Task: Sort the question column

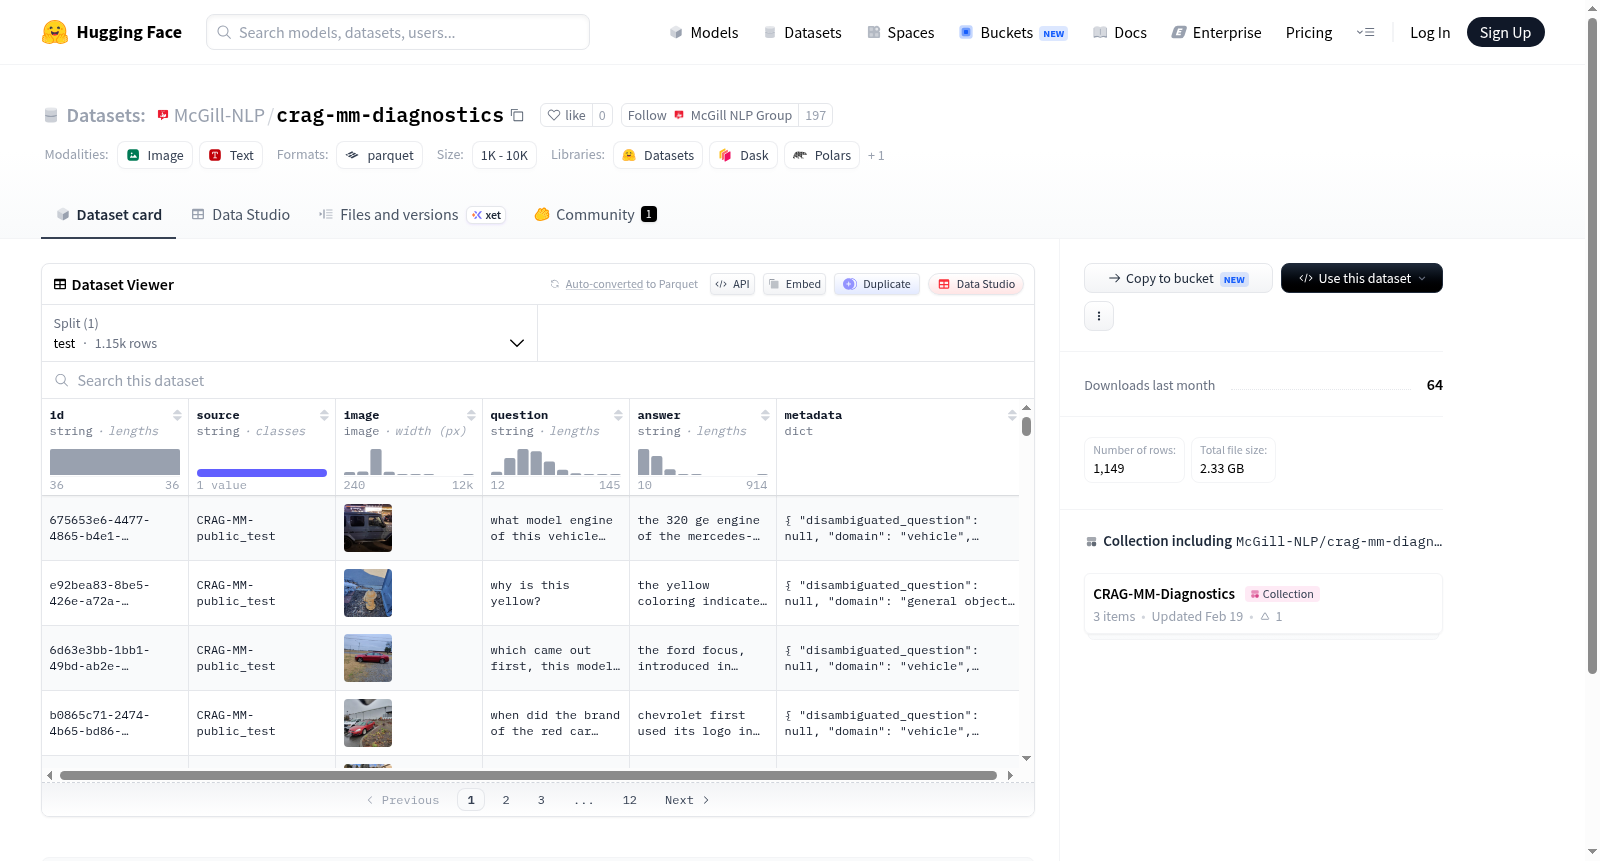Action: click(618, 415)
